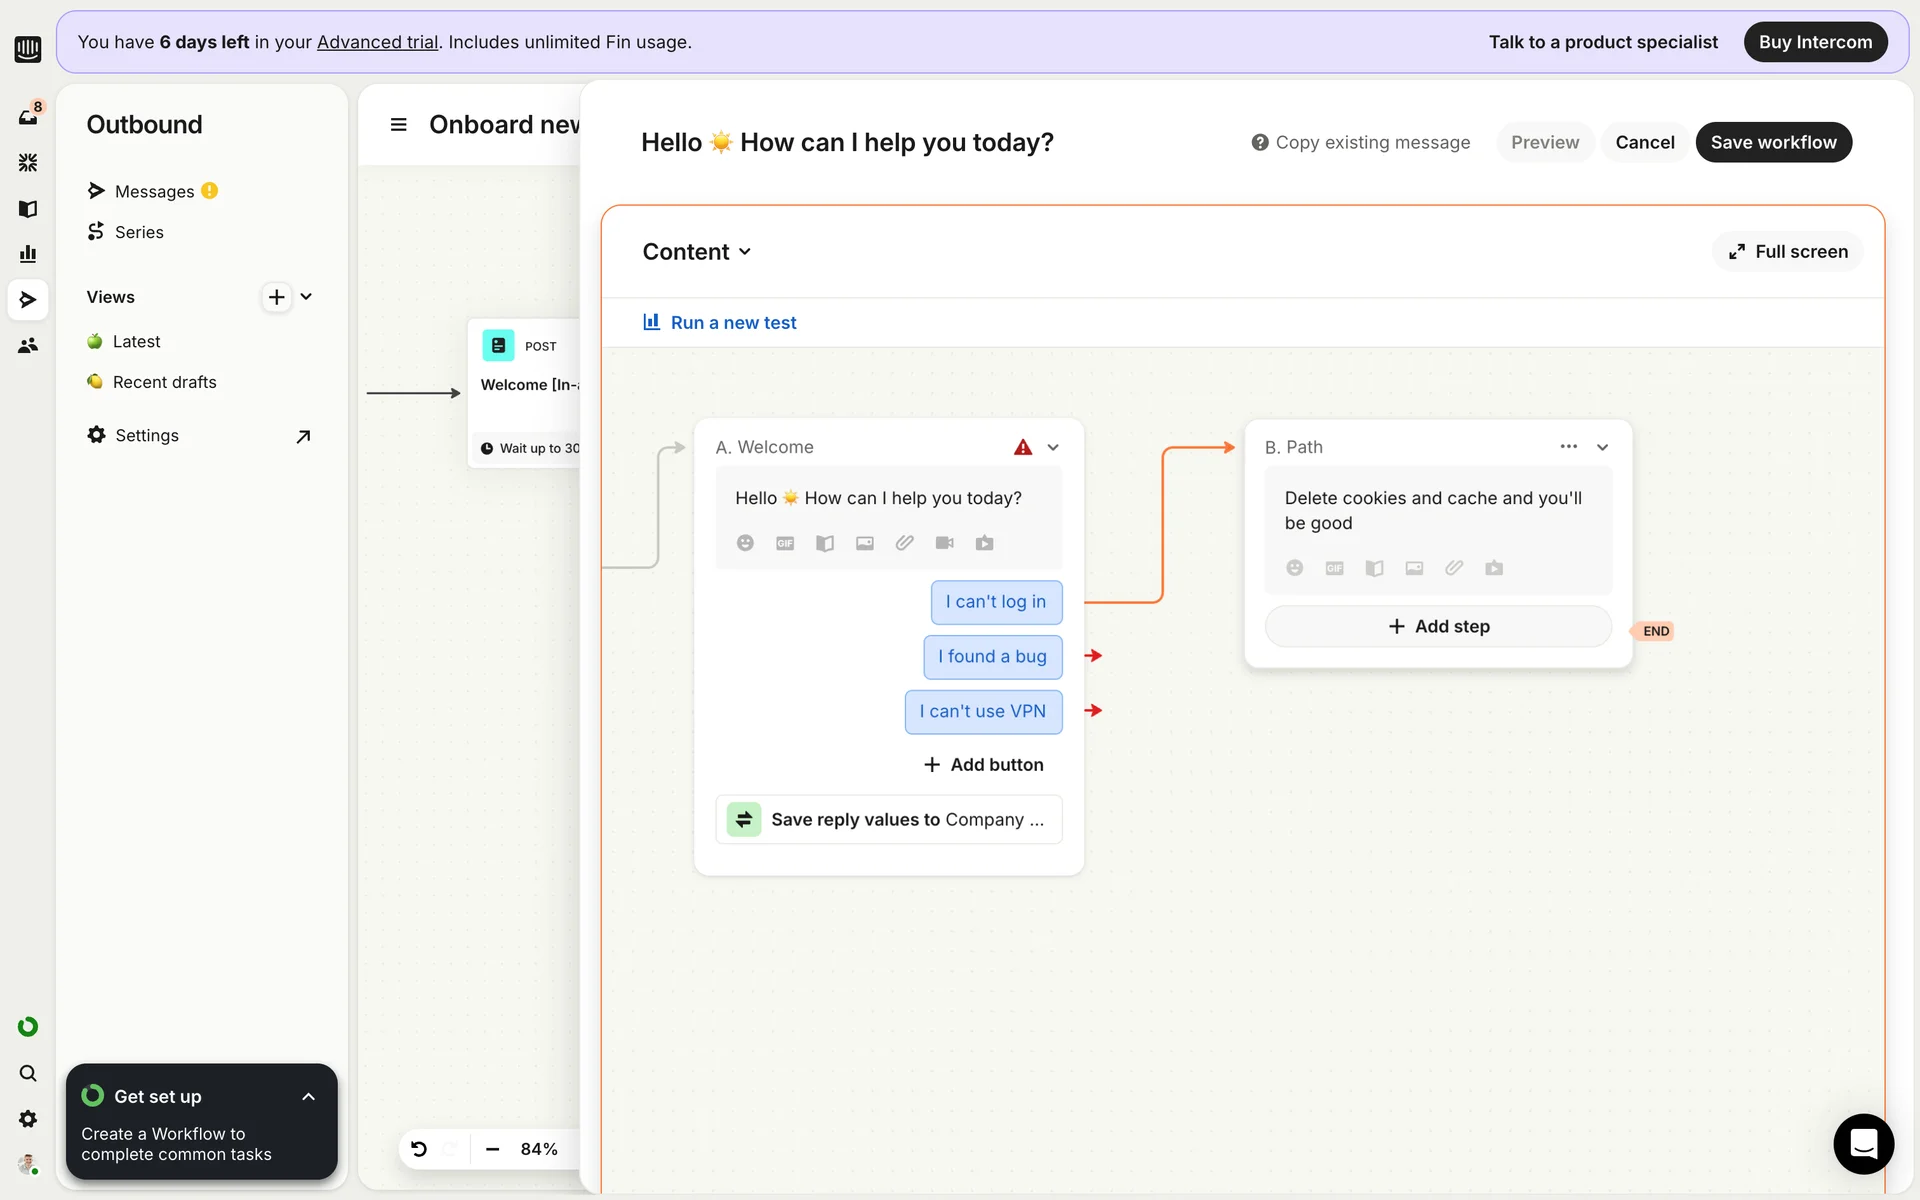Open Messages in Outbound sidebar
The width and height of the screenshot is (1920, 1200).
154,191
